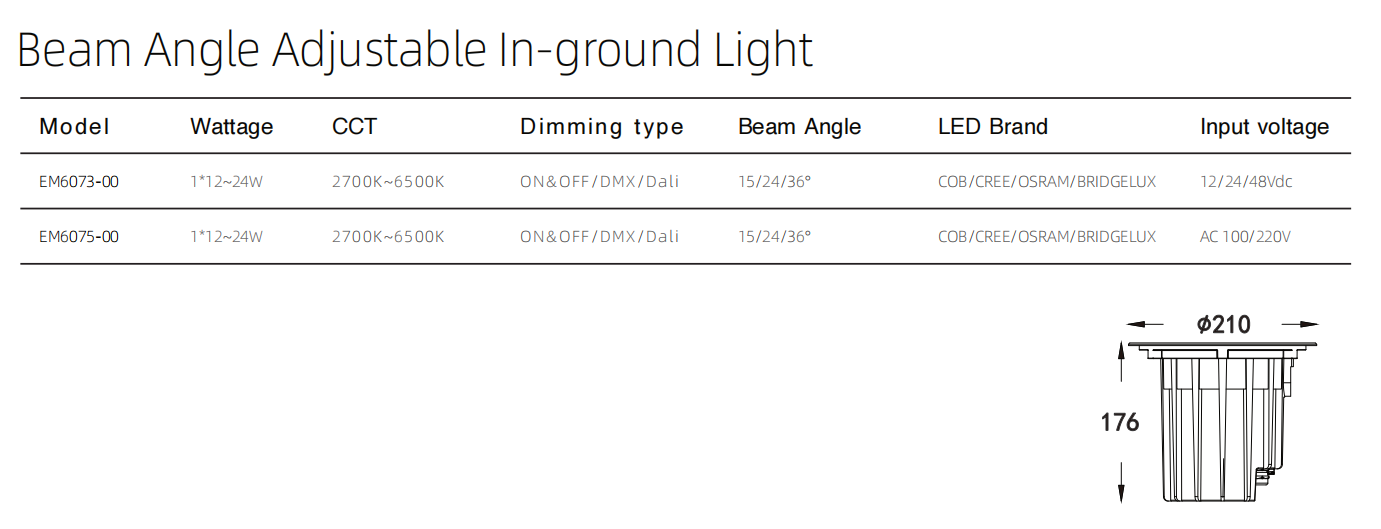Click the Dimming type column header
This screenshot has height=529, width=1381.
[601, 127]
